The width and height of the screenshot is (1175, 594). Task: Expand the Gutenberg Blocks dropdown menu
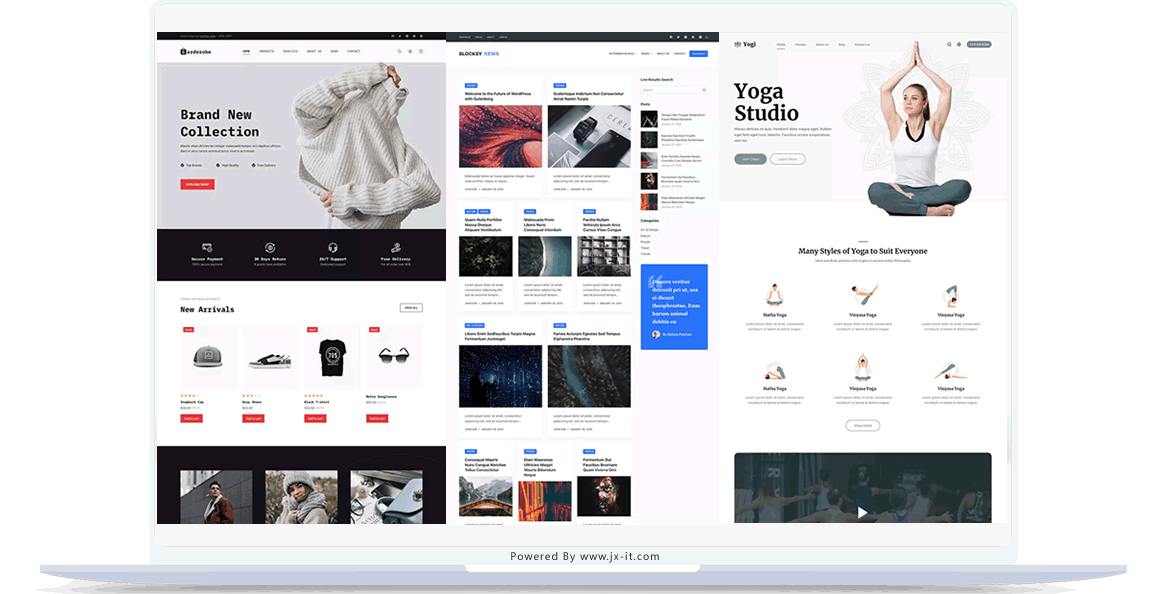coord(622,53)
